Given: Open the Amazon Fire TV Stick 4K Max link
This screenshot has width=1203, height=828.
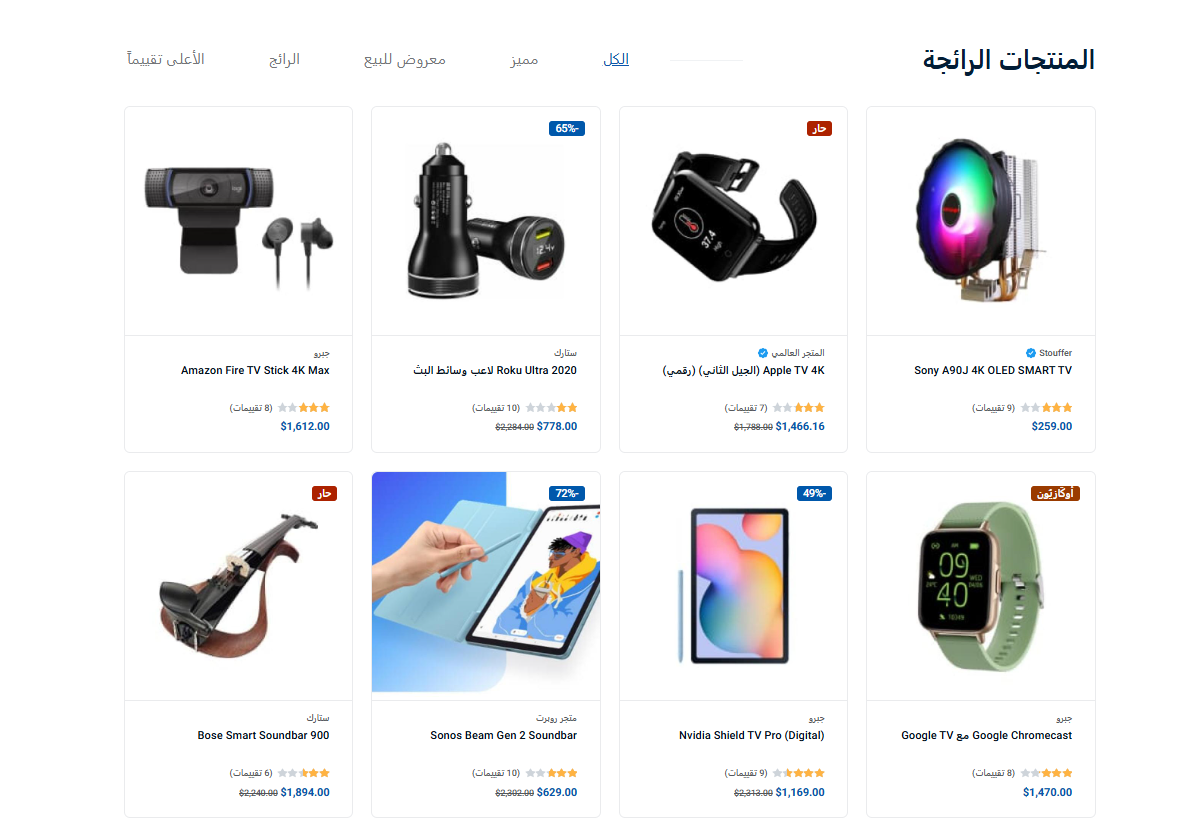Looking at the screenshot, I should 255,370.
